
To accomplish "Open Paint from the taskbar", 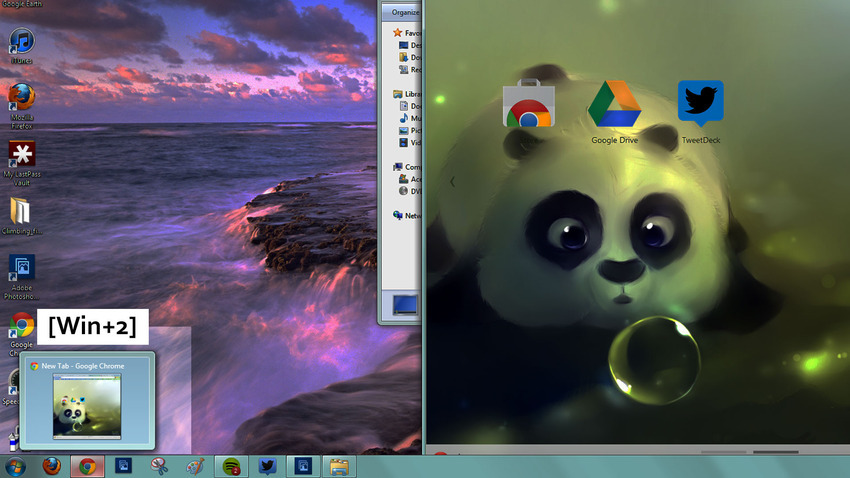I will click(x=195, y=466).
